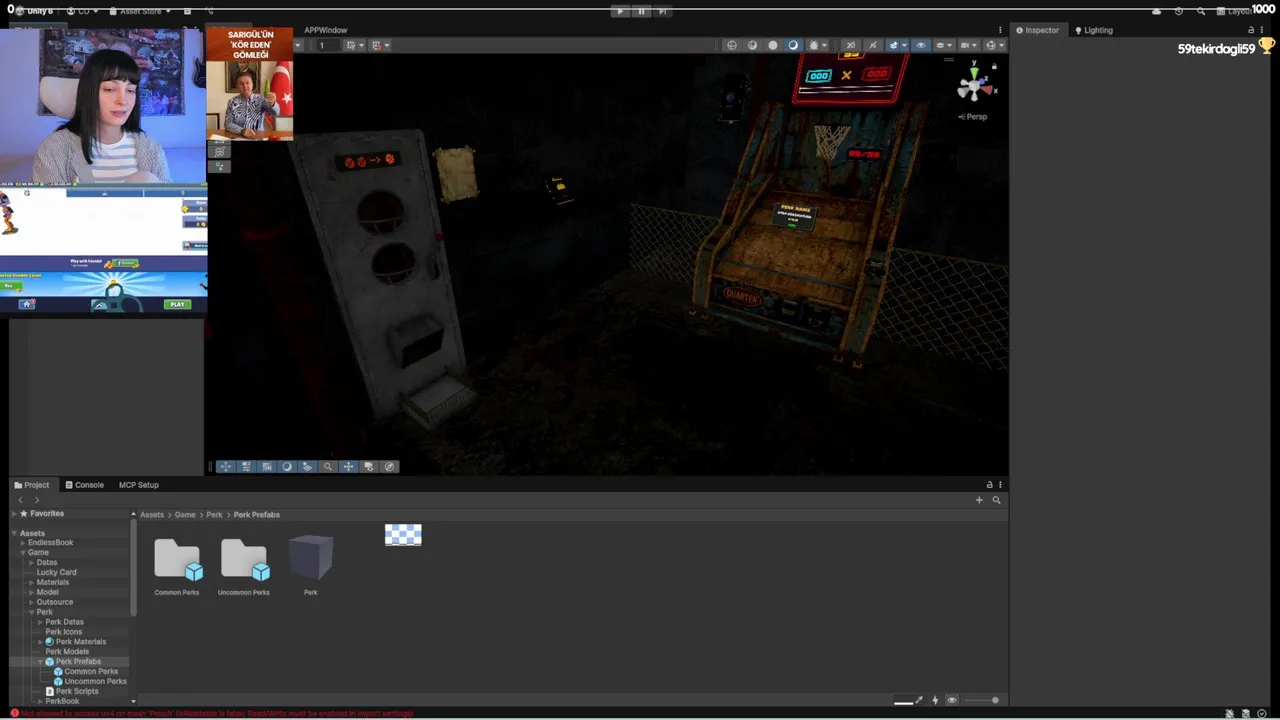Open the APPWindow tab
The width and height of the screenshot is (1280, 720).
click(x=326, y=30)
